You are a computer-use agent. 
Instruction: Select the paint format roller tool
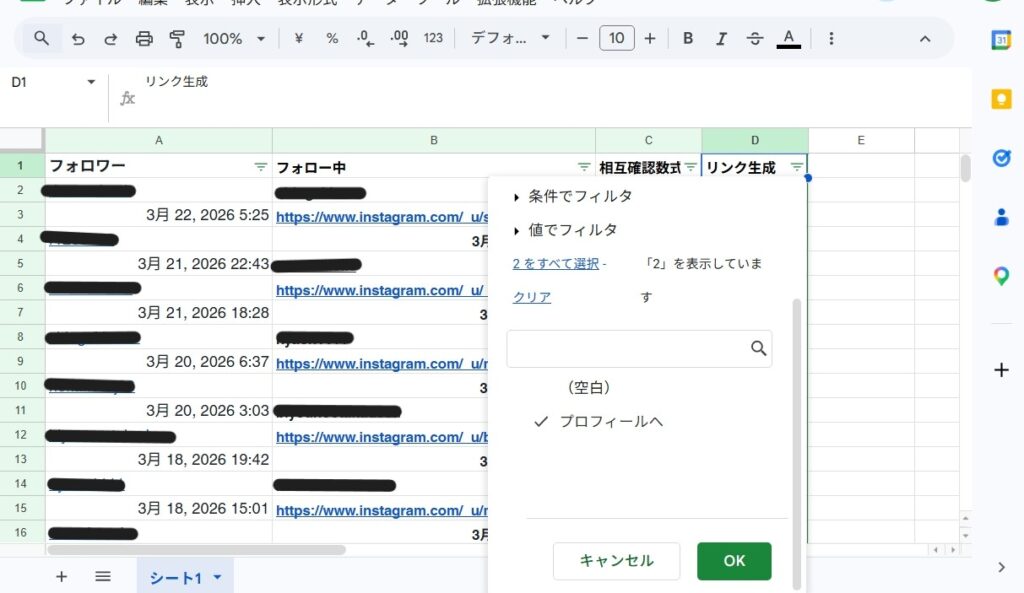coord(177,39)
